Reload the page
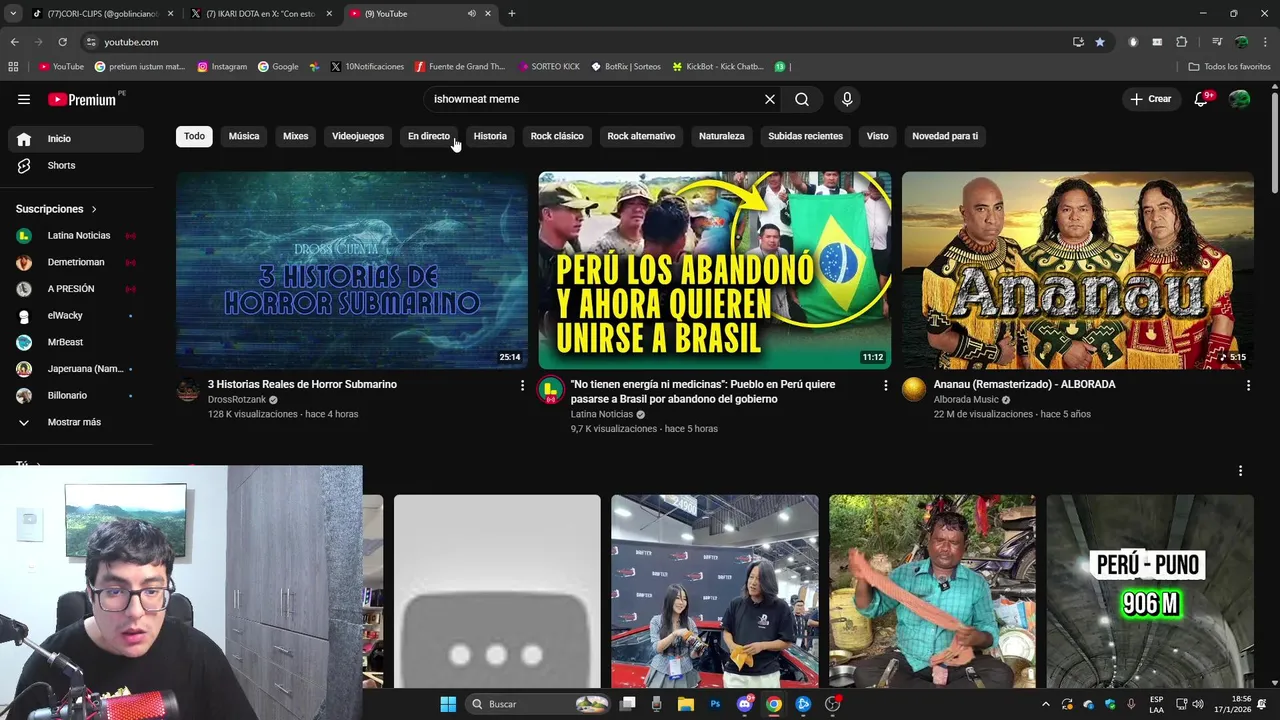Screen dimensions: 1280x720 (x=62, y=42)
